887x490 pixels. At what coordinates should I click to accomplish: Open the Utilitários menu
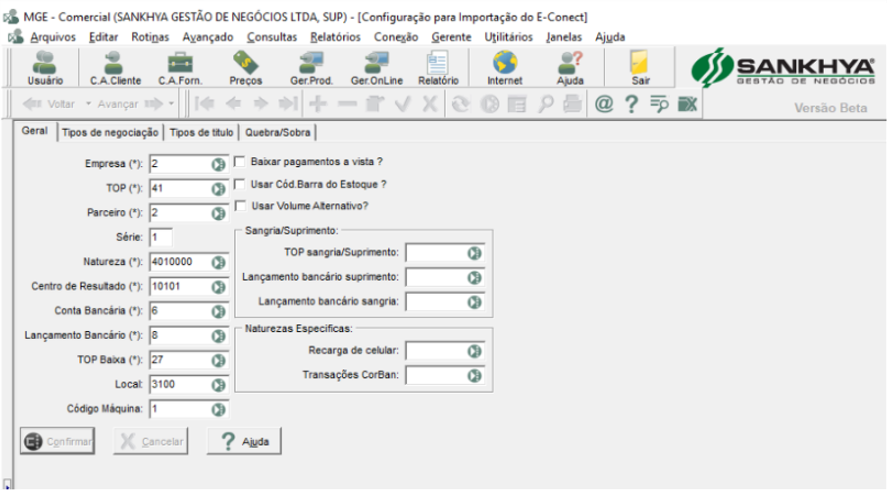tap(508, 37)
